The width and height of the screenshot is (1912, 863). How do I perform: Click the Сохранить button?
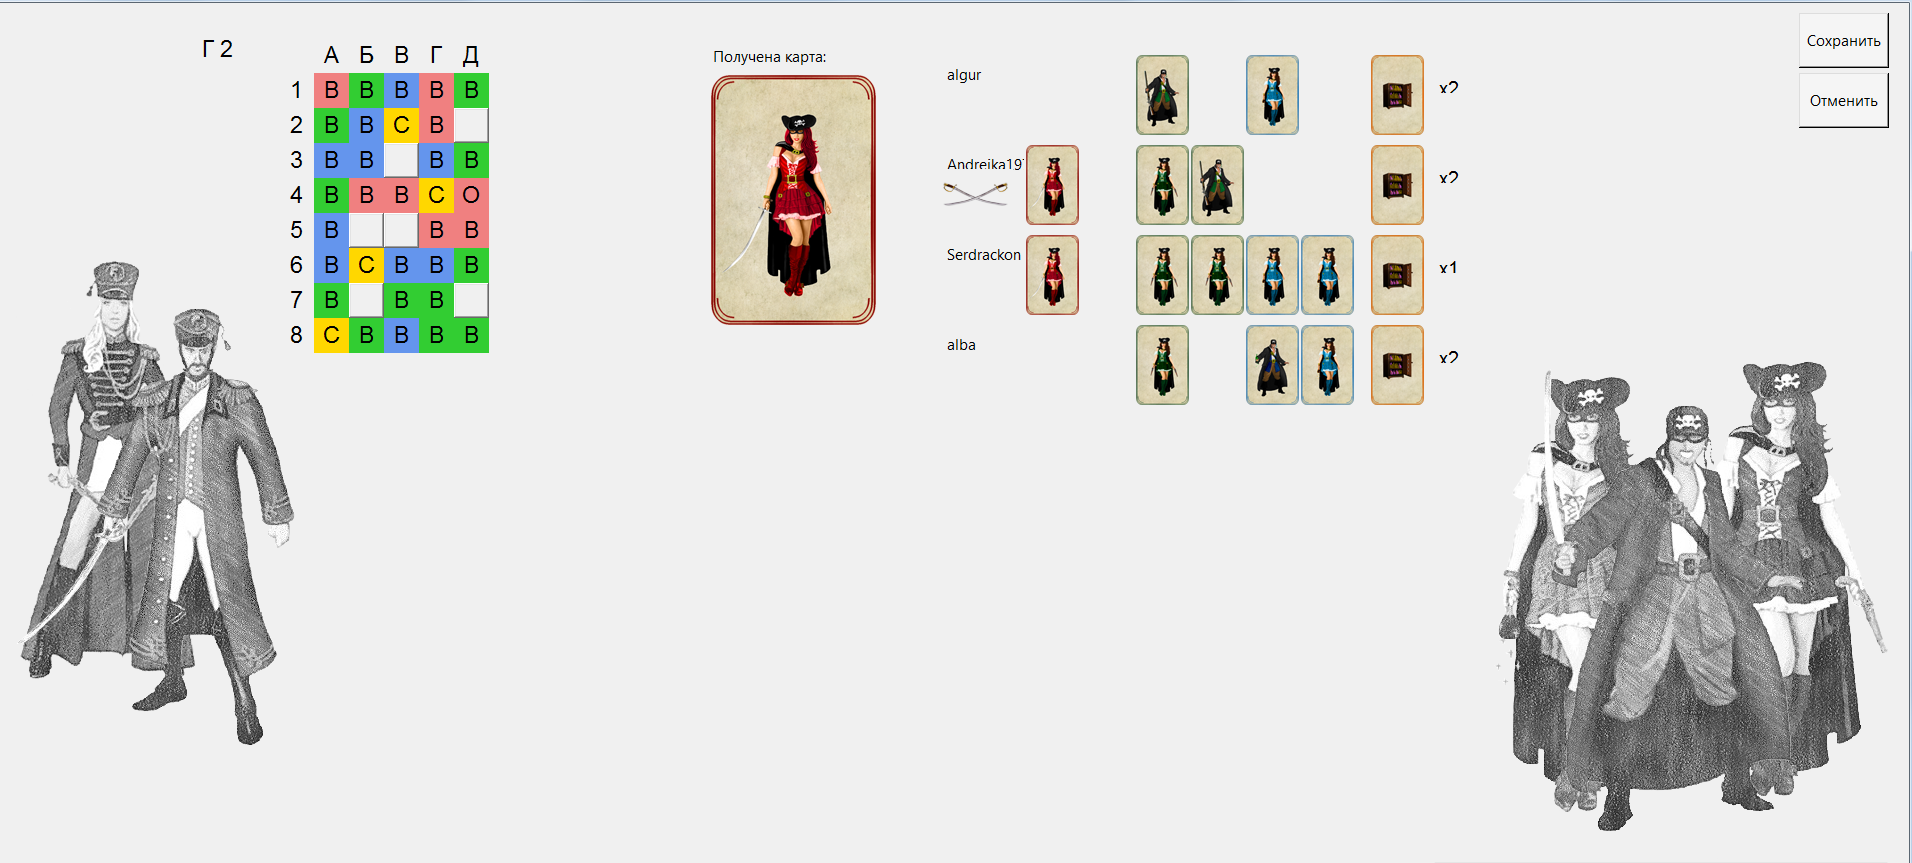pyautogui.click(x=1843, y=41)
